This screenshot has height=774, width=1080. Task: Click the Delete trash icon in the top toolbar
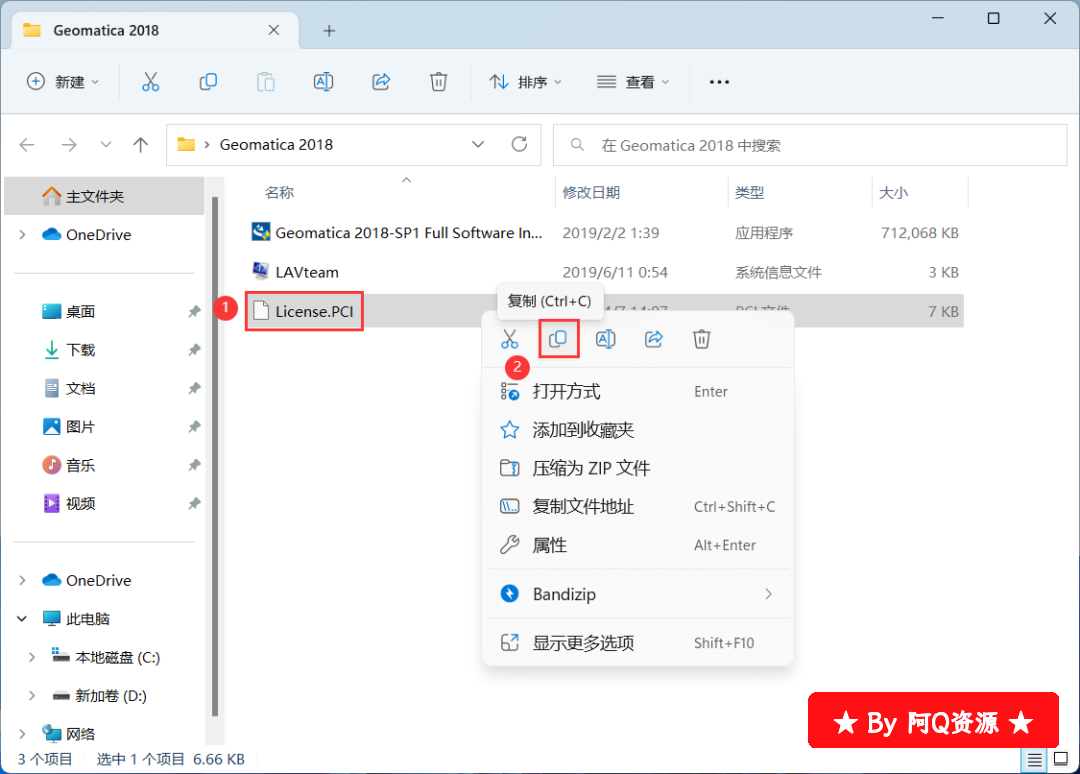click(438, 82)
